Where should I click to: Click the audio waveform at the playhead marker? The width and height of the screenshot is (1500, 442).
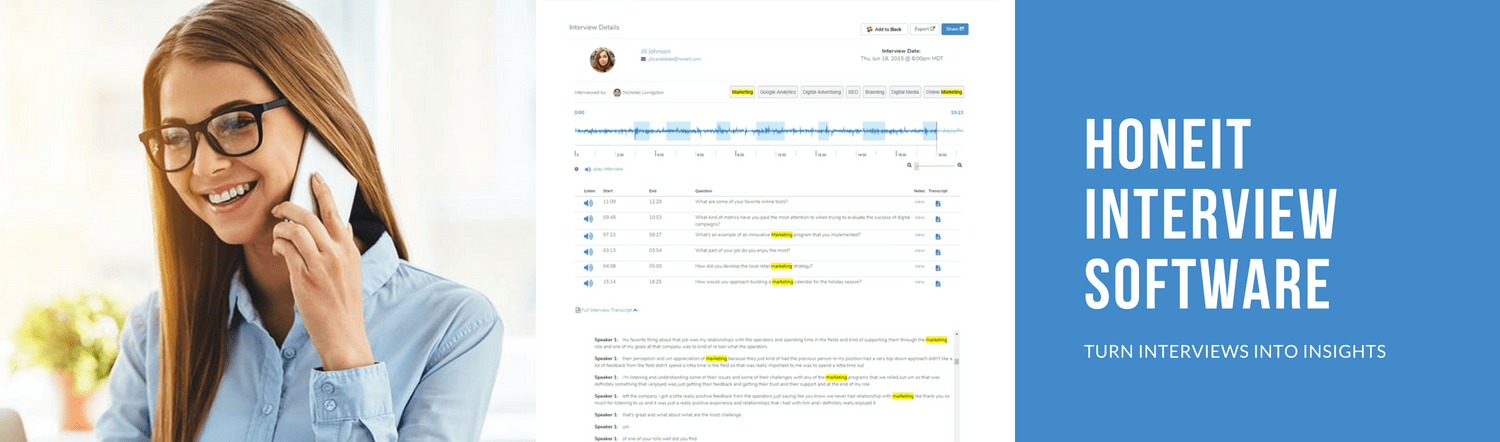click(936, 131)
